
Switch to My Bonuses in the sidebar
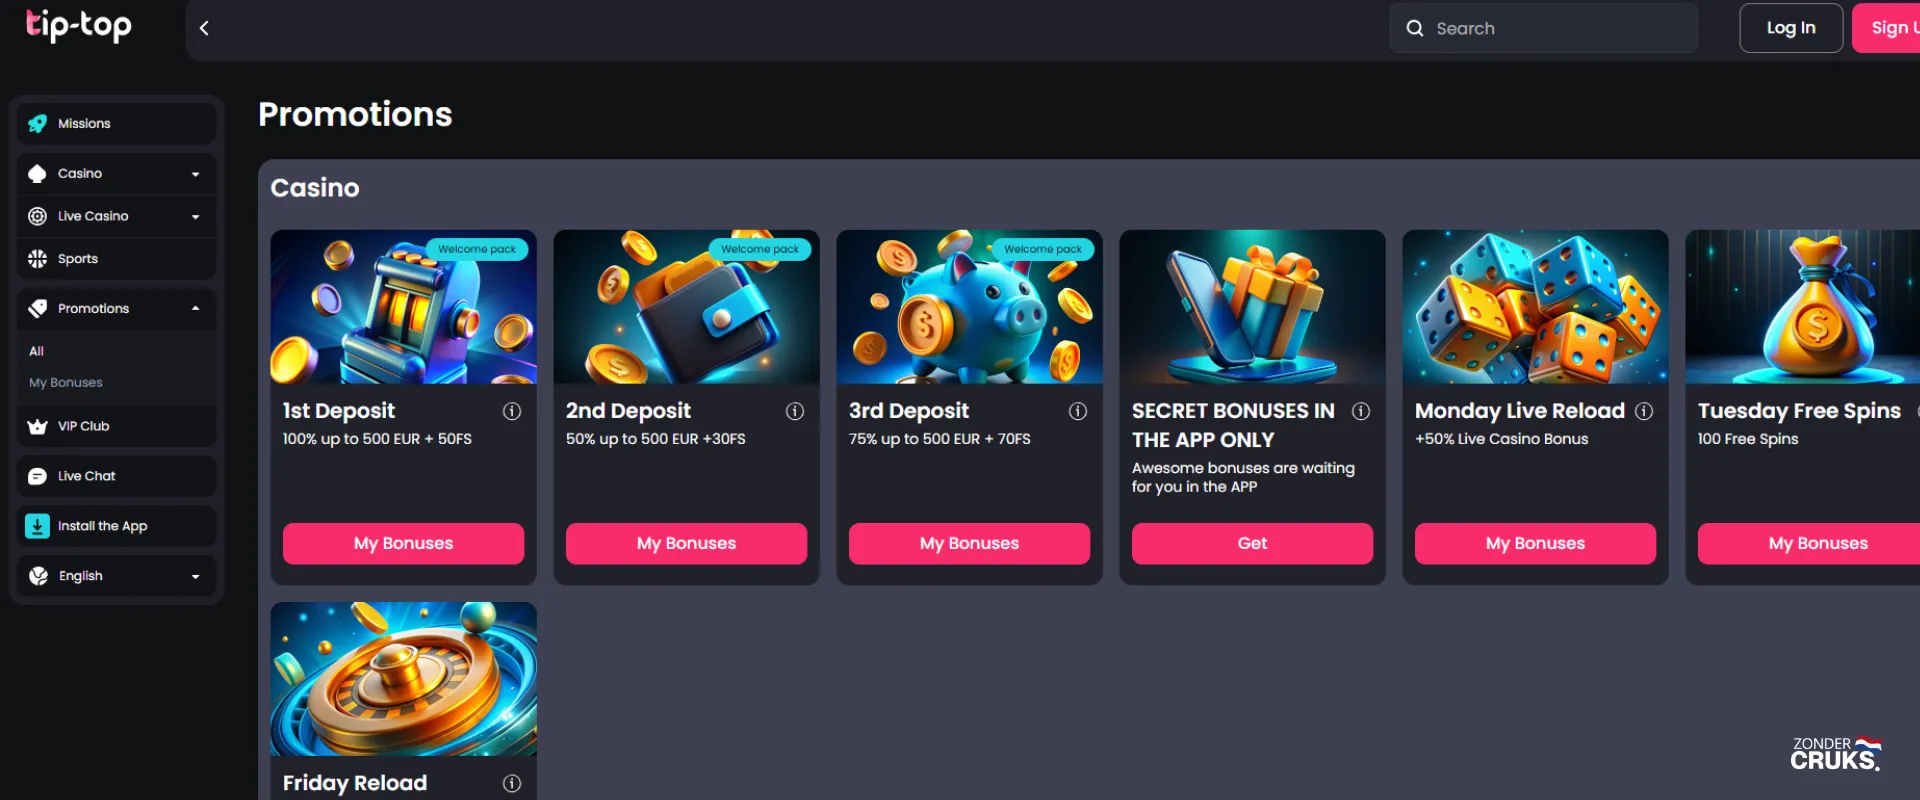coord(65,382)
